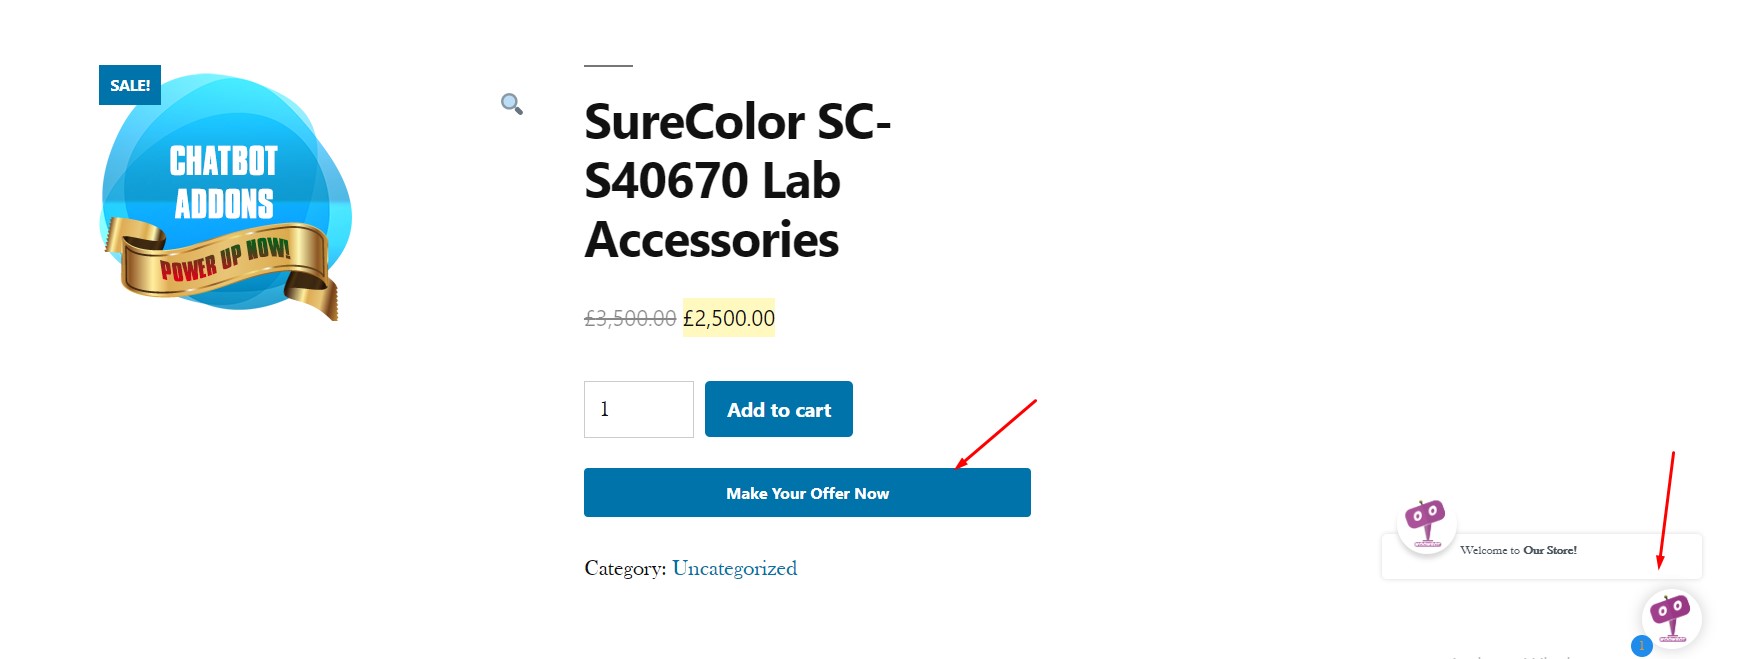Click the red arrow pointing at offer button
The image size is (1746, 659).
click(x=996, y=434)
